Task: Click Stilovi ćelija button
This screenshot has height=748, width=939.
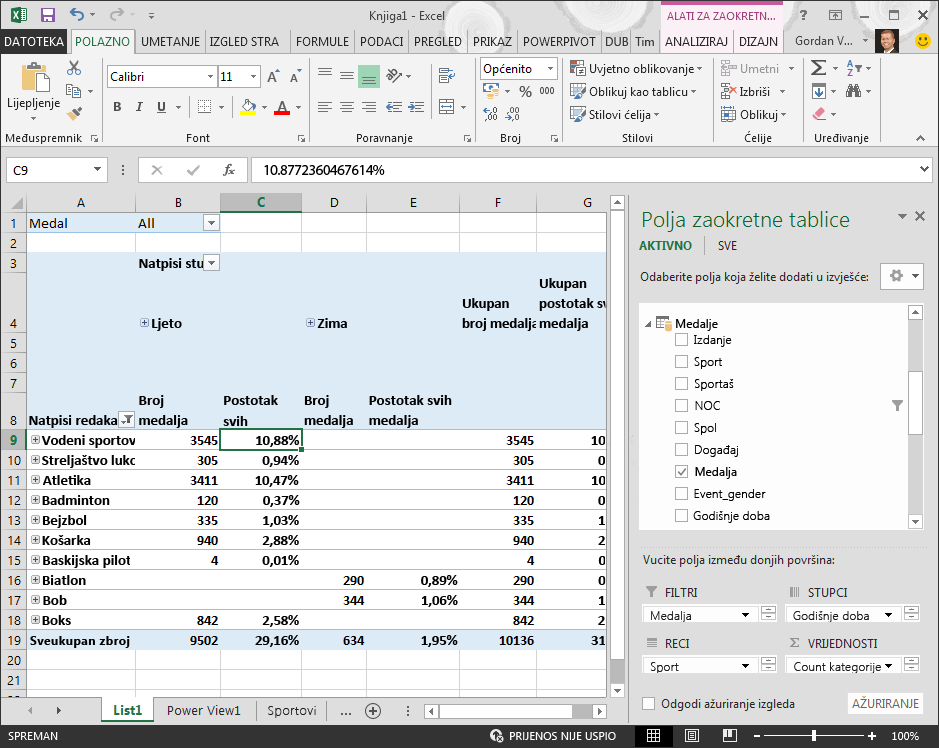Action: point(615,114)
